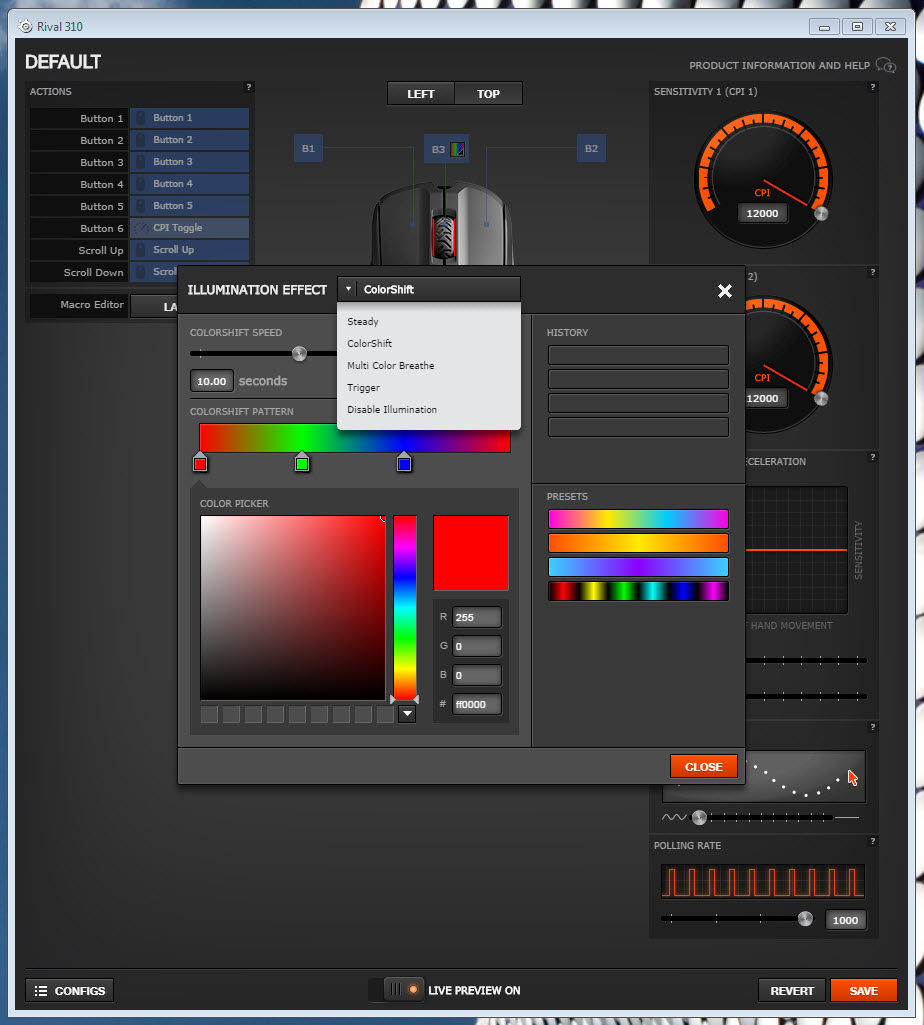
Task: Minimize the Rival 310 window
Action: (825, 27)
